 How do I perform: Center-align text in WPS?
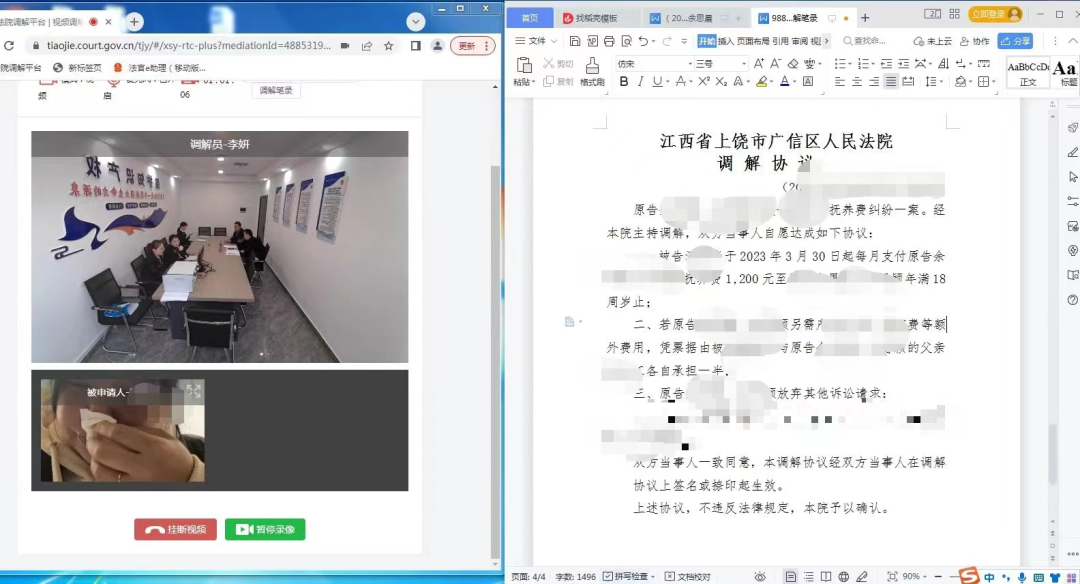click(x=857, y=81)
